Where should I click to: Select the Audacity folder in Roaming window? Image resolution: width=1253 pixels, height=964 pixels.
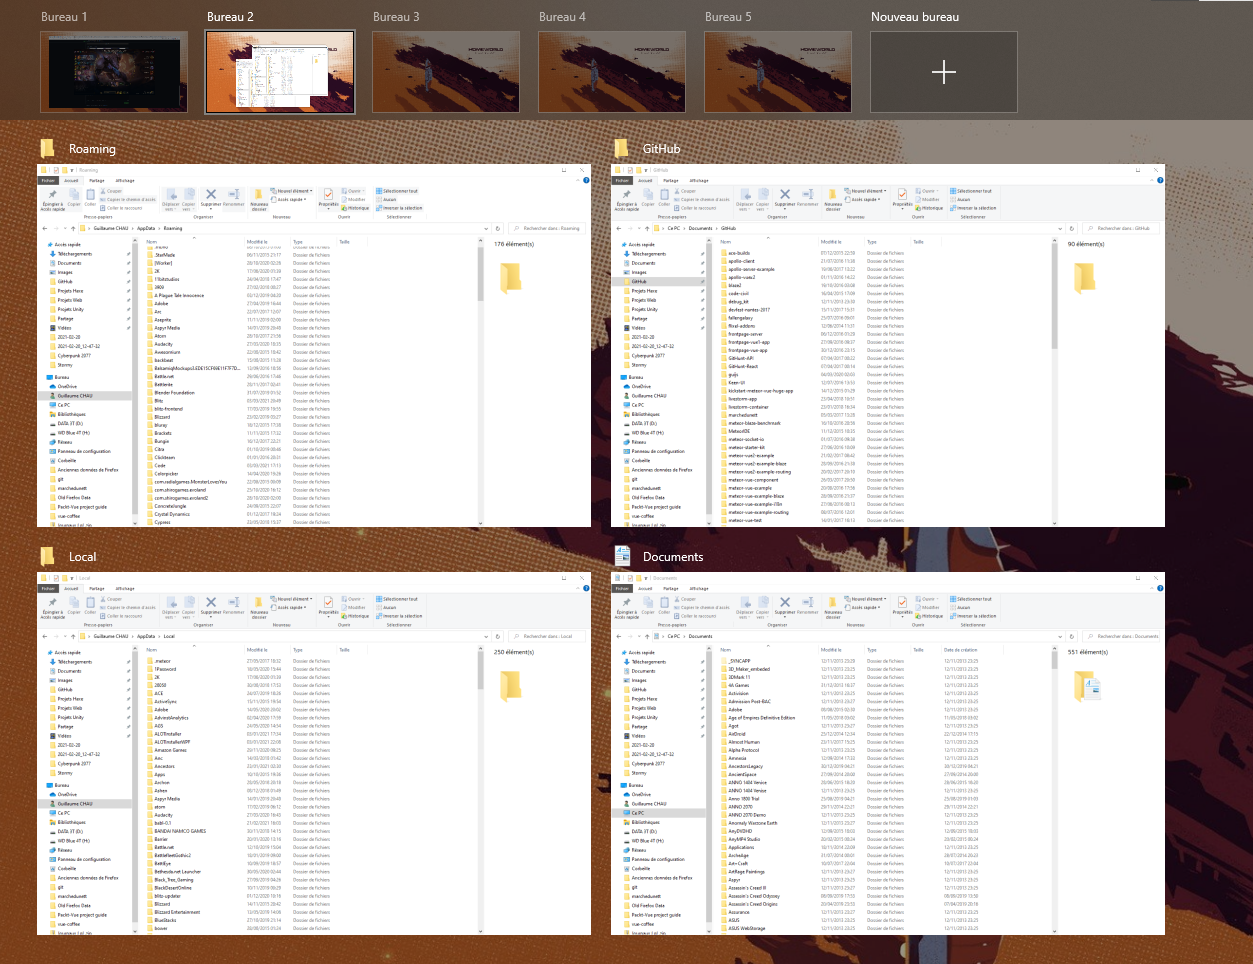(164, 344)
